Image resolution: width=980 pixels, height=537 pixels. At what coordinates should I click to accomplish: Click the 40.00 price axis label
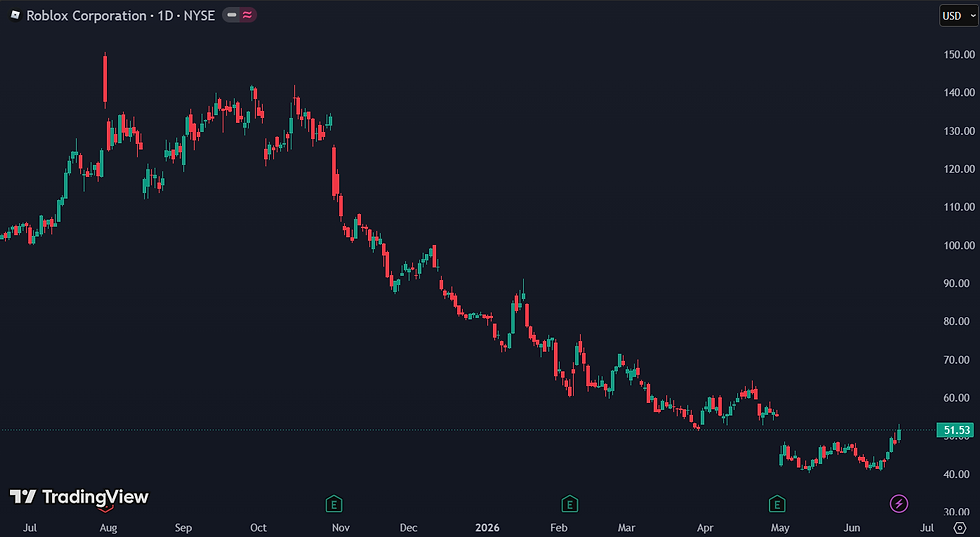[959, 474]
